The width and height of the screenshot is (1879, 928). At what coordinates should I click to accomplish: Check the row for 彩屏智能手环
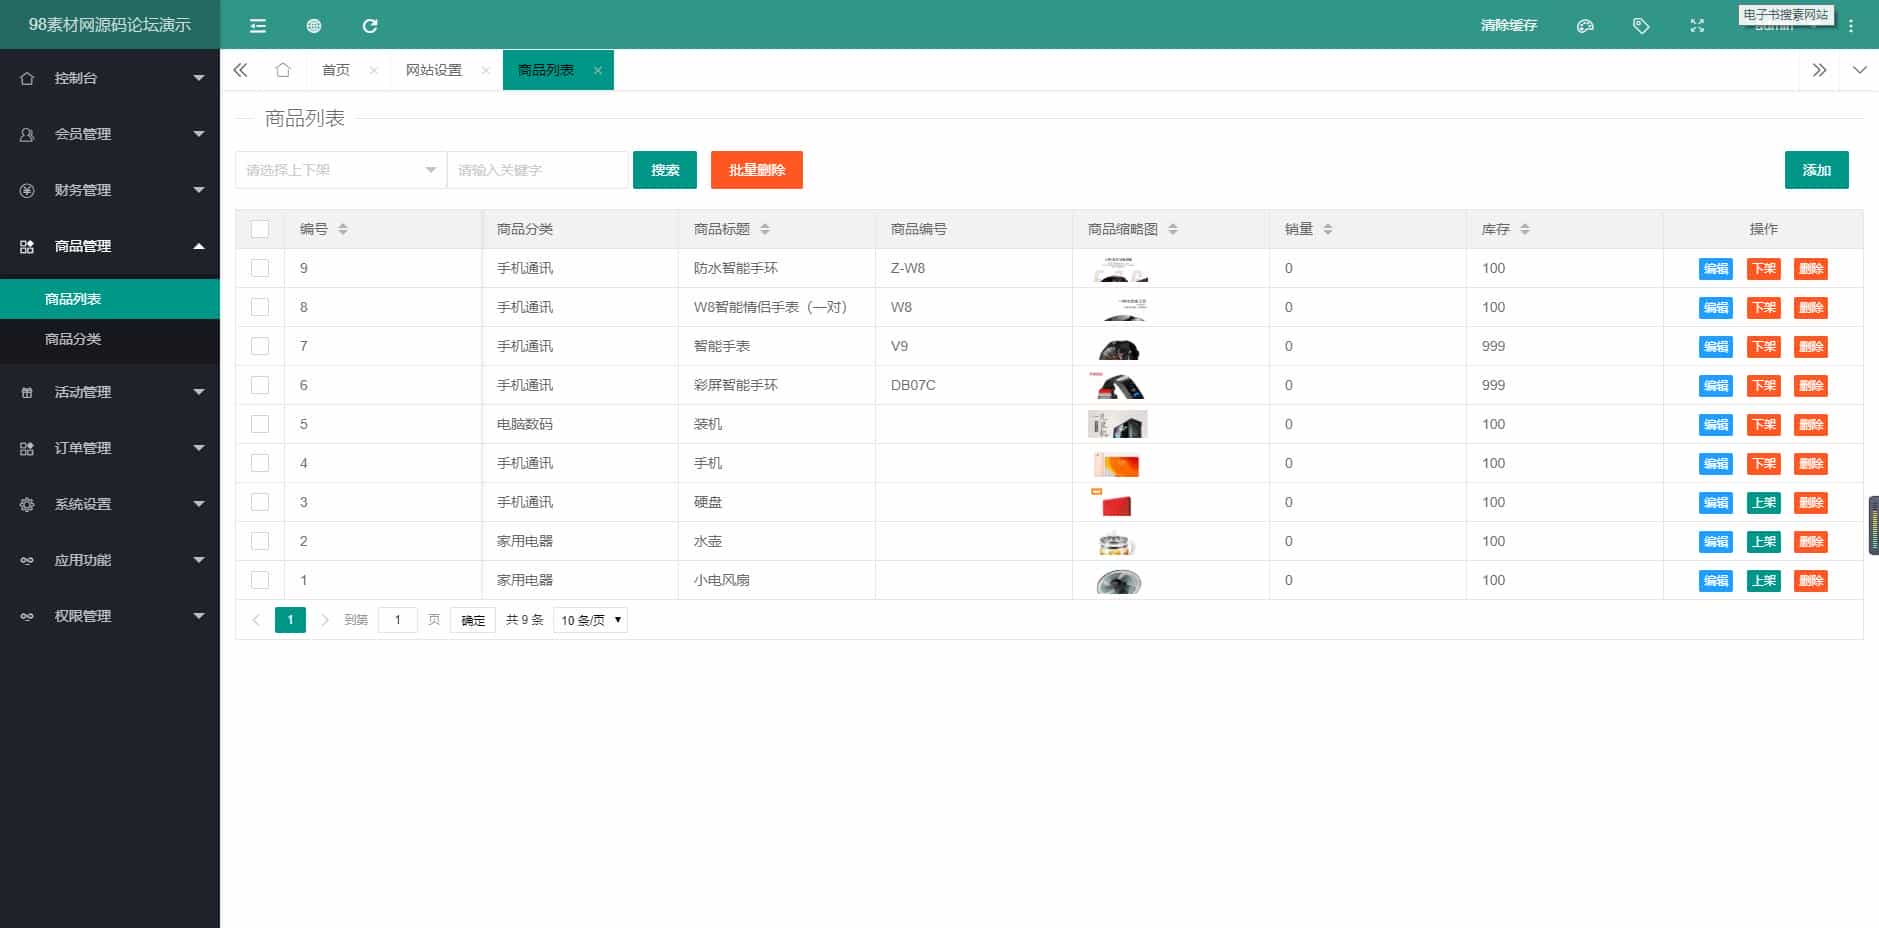260,385
